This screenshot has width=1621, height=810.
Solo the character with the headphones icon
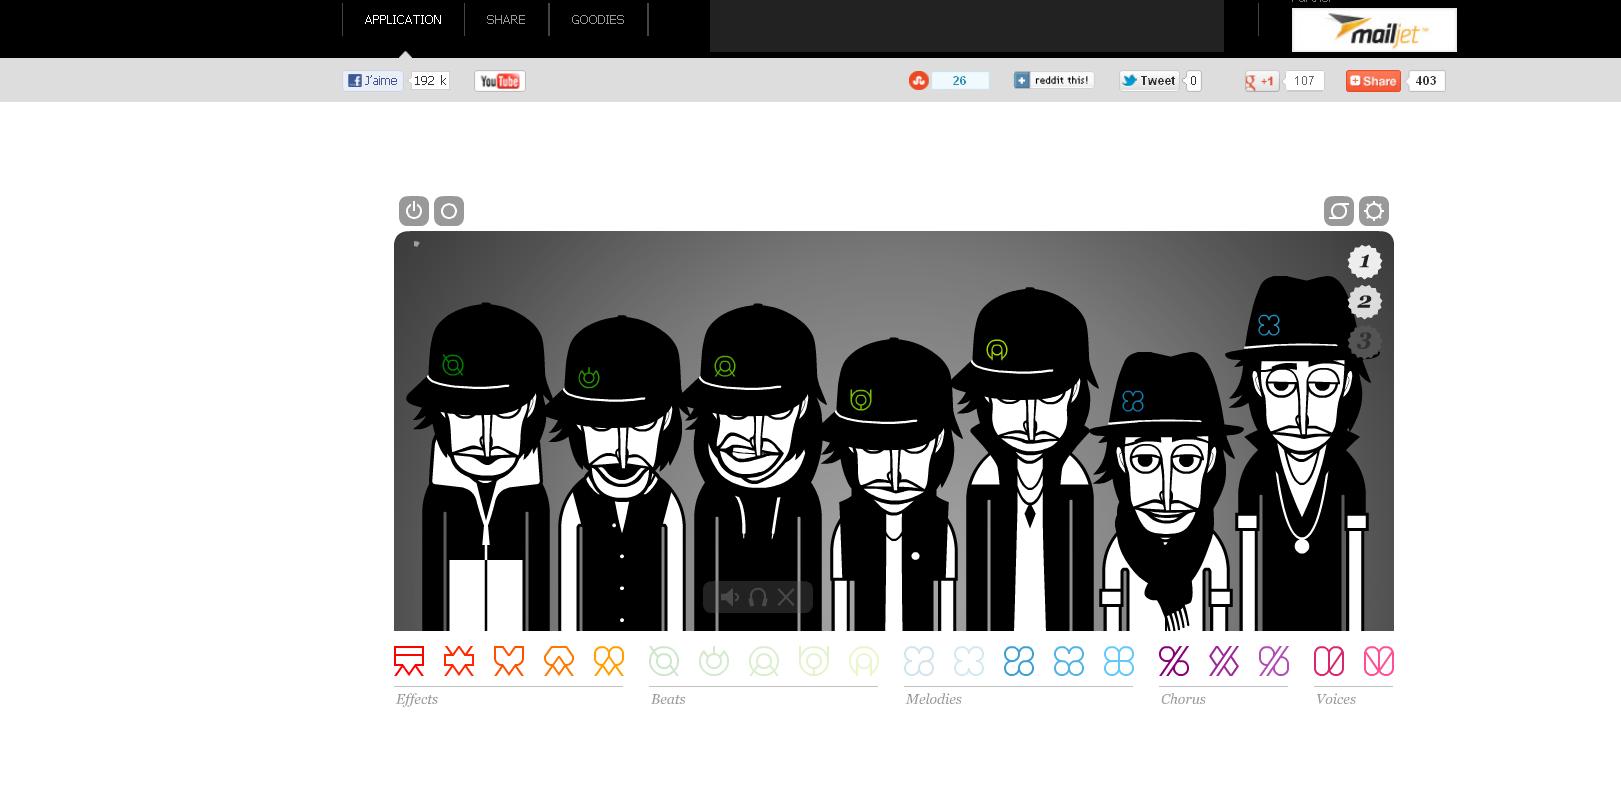click(x=758, y=597)
